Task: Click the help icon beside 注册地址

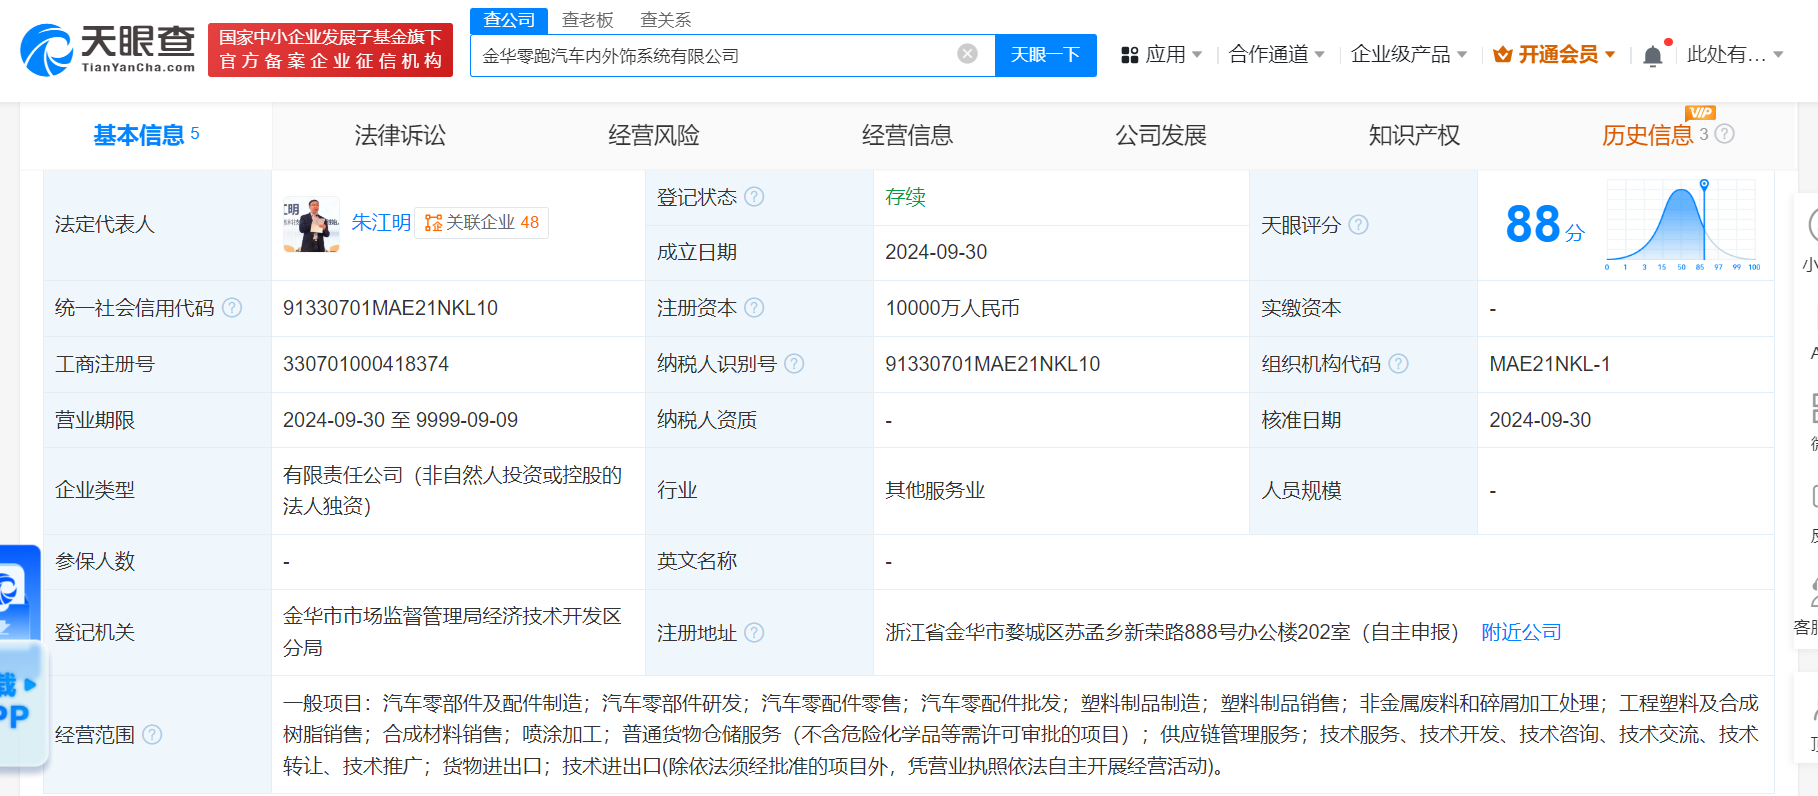Action: coord(754,633)
